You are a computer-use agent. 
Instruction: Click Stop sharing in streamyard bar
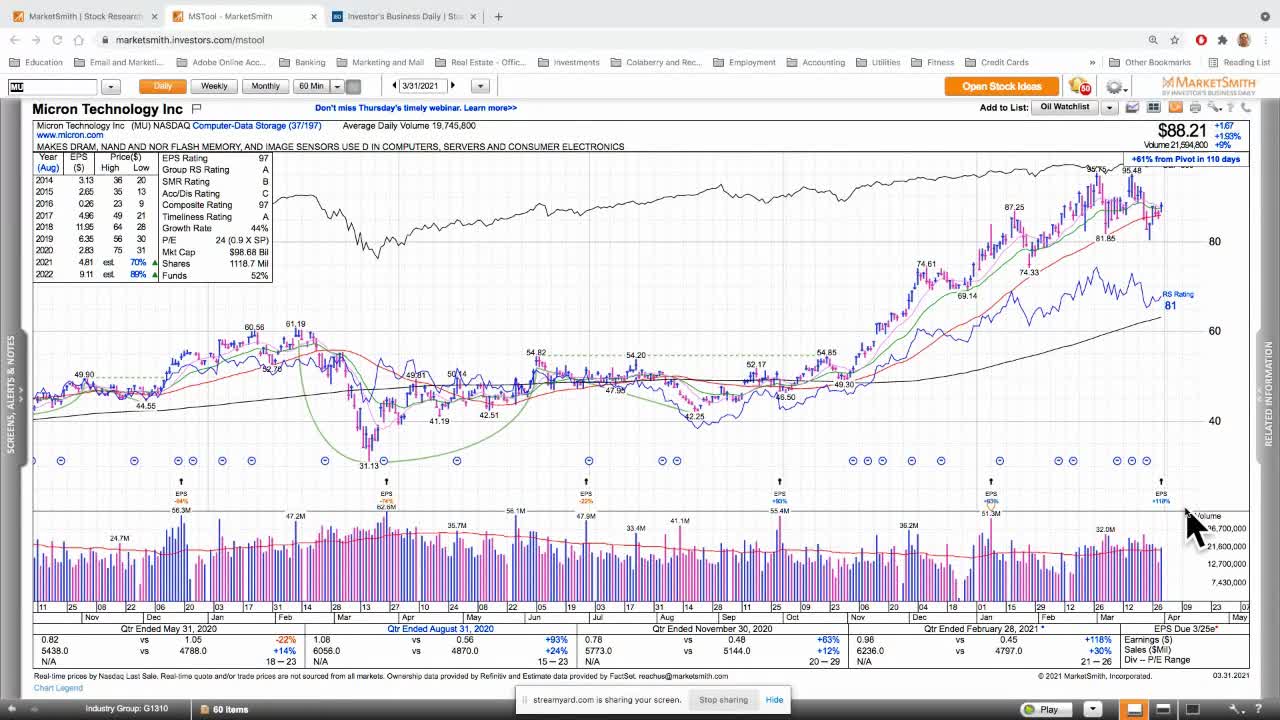(723, 700)
